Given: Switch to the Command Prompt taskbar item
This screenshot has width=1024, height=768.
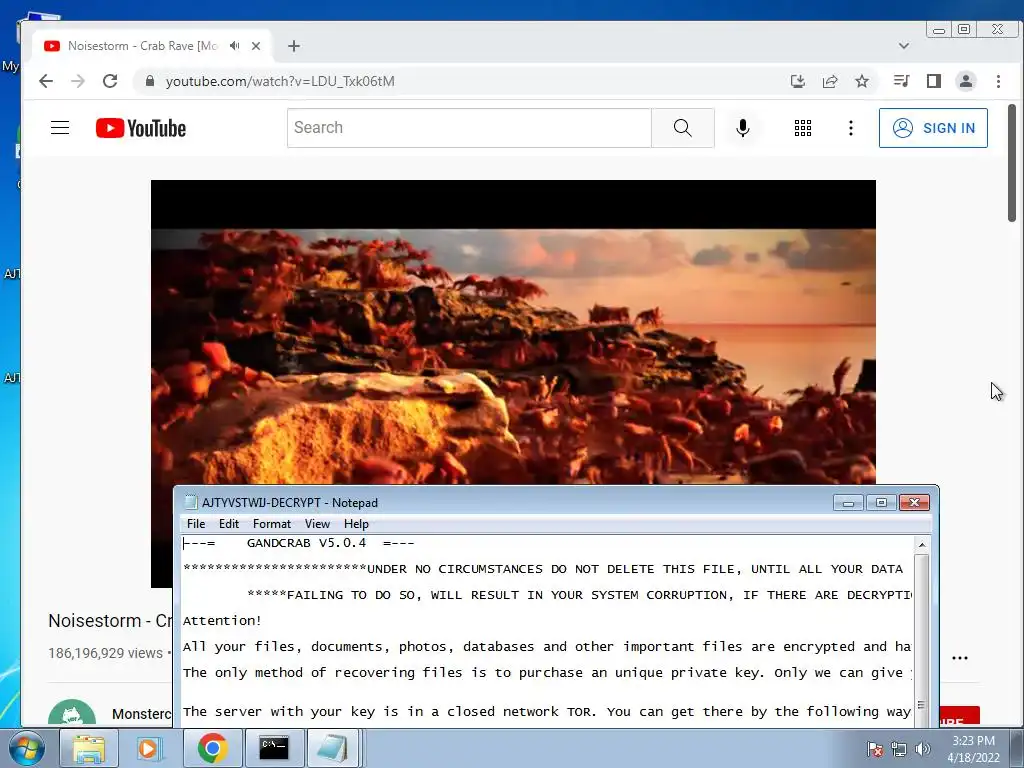Looking at the screenshot, I should pos(274,748).
